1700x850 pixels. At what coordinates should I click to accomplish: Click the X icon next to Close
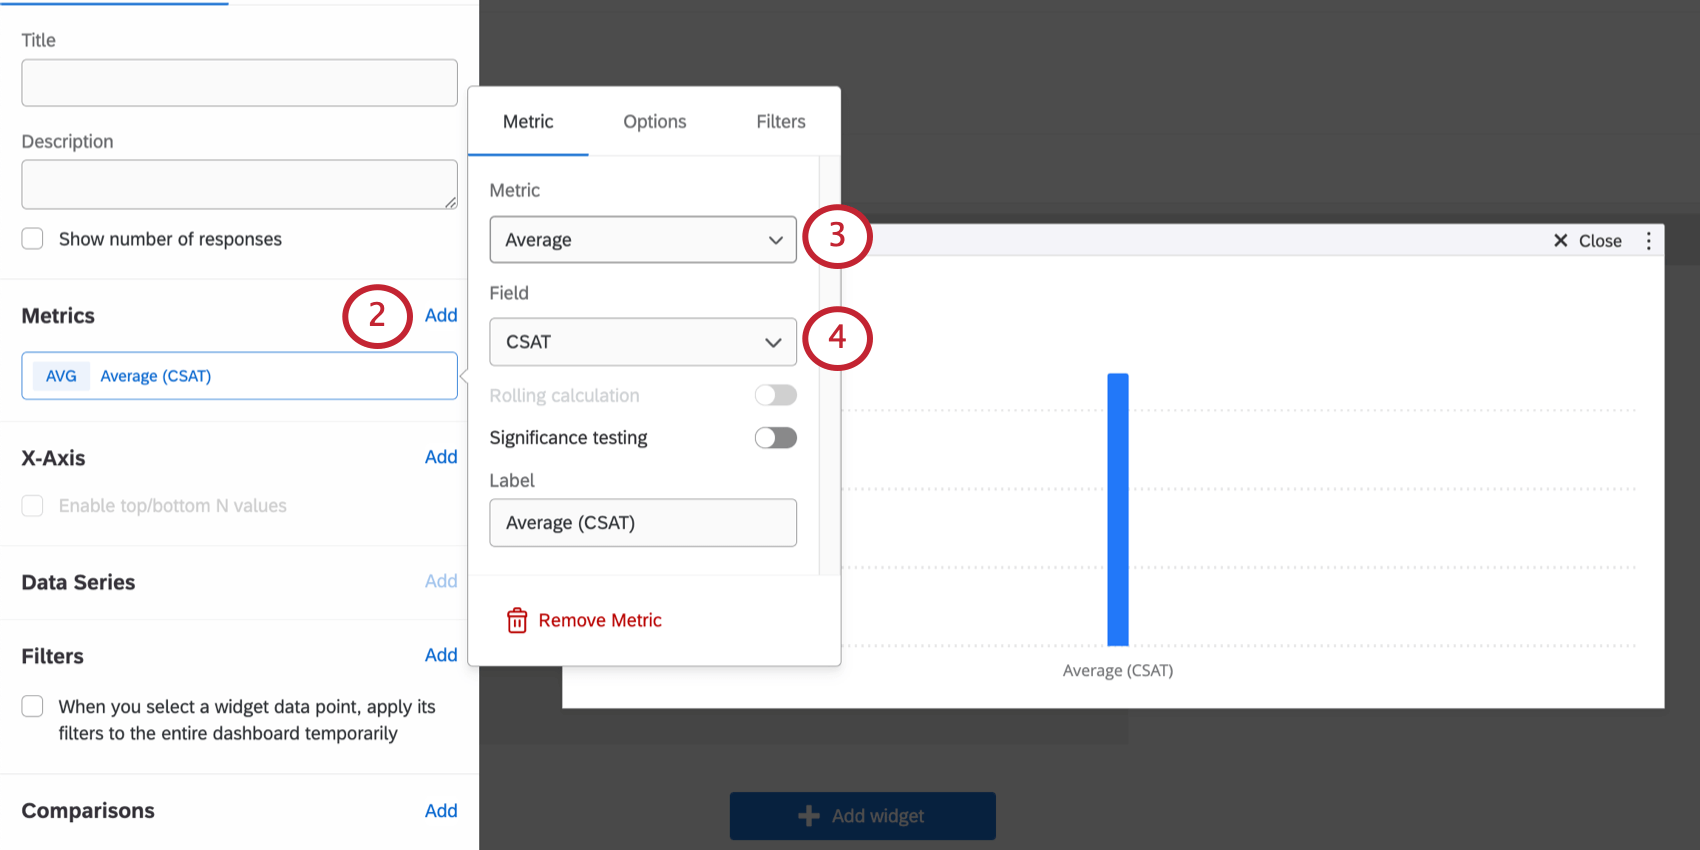coord(1560,241)
